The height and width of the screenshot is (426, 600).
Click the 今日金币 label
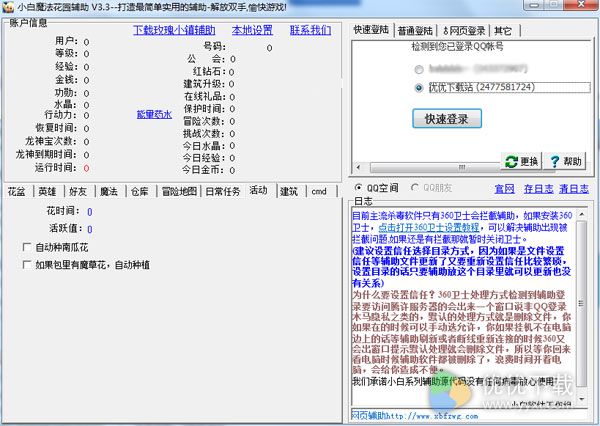[204, 170]
